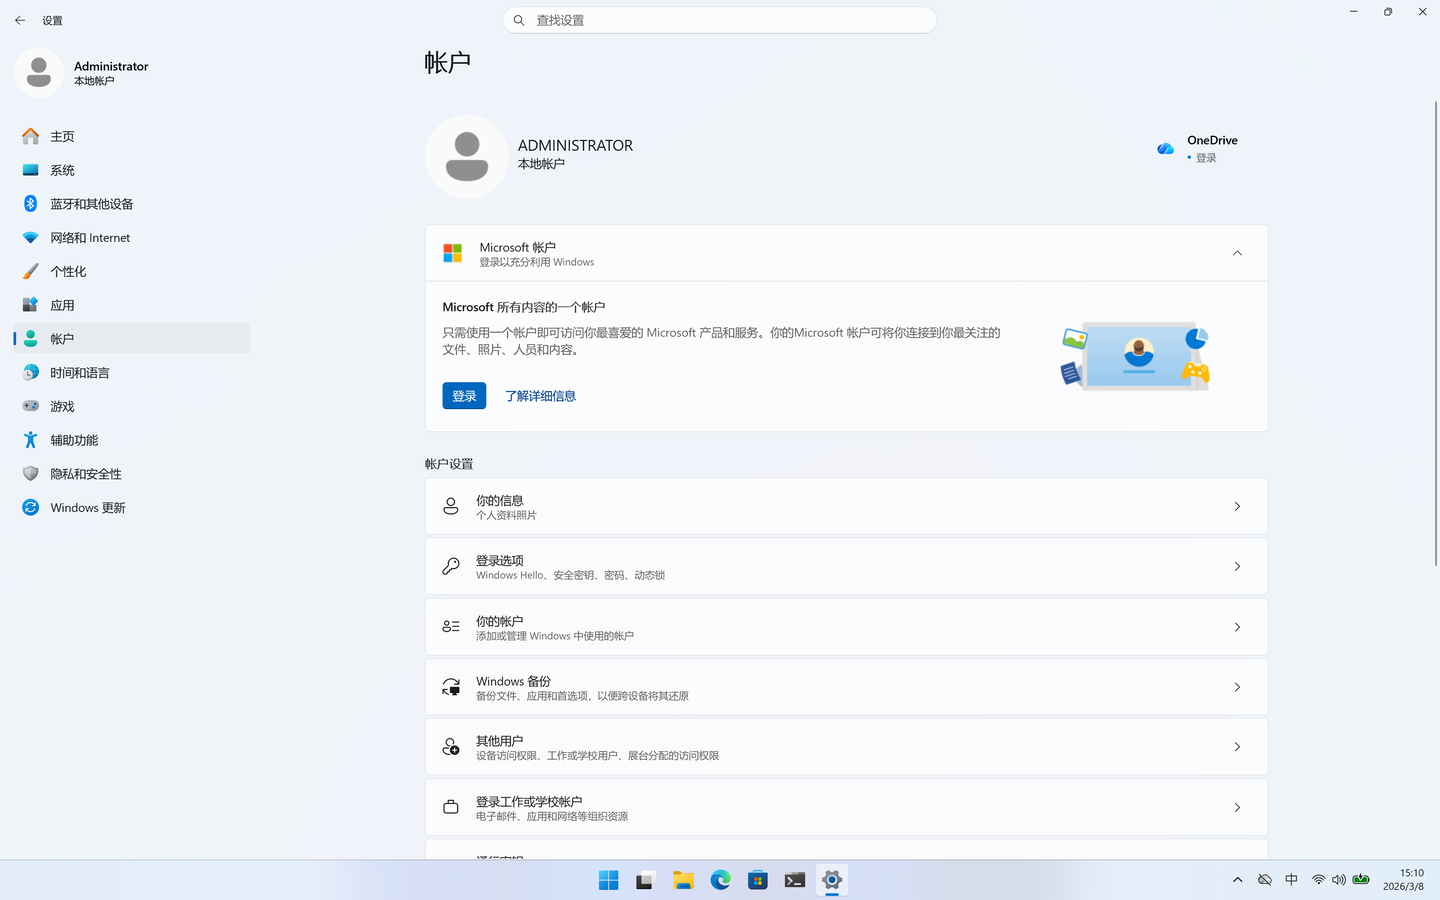Open the Windows Start button
The width and height of the screenshot is (1440, 900).
pyautogui.click(x=608, y=880)
